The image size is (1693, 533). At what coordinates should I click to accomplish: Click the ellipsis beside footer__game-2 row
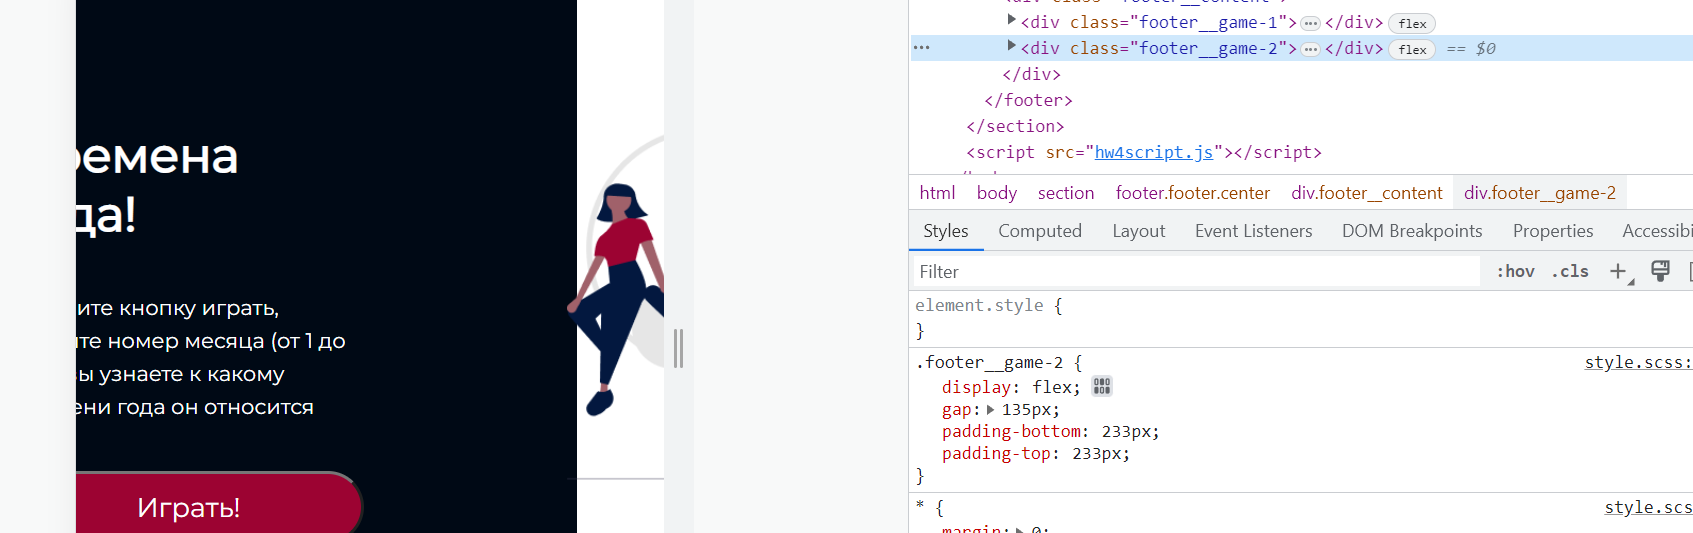tap(922, 48)
